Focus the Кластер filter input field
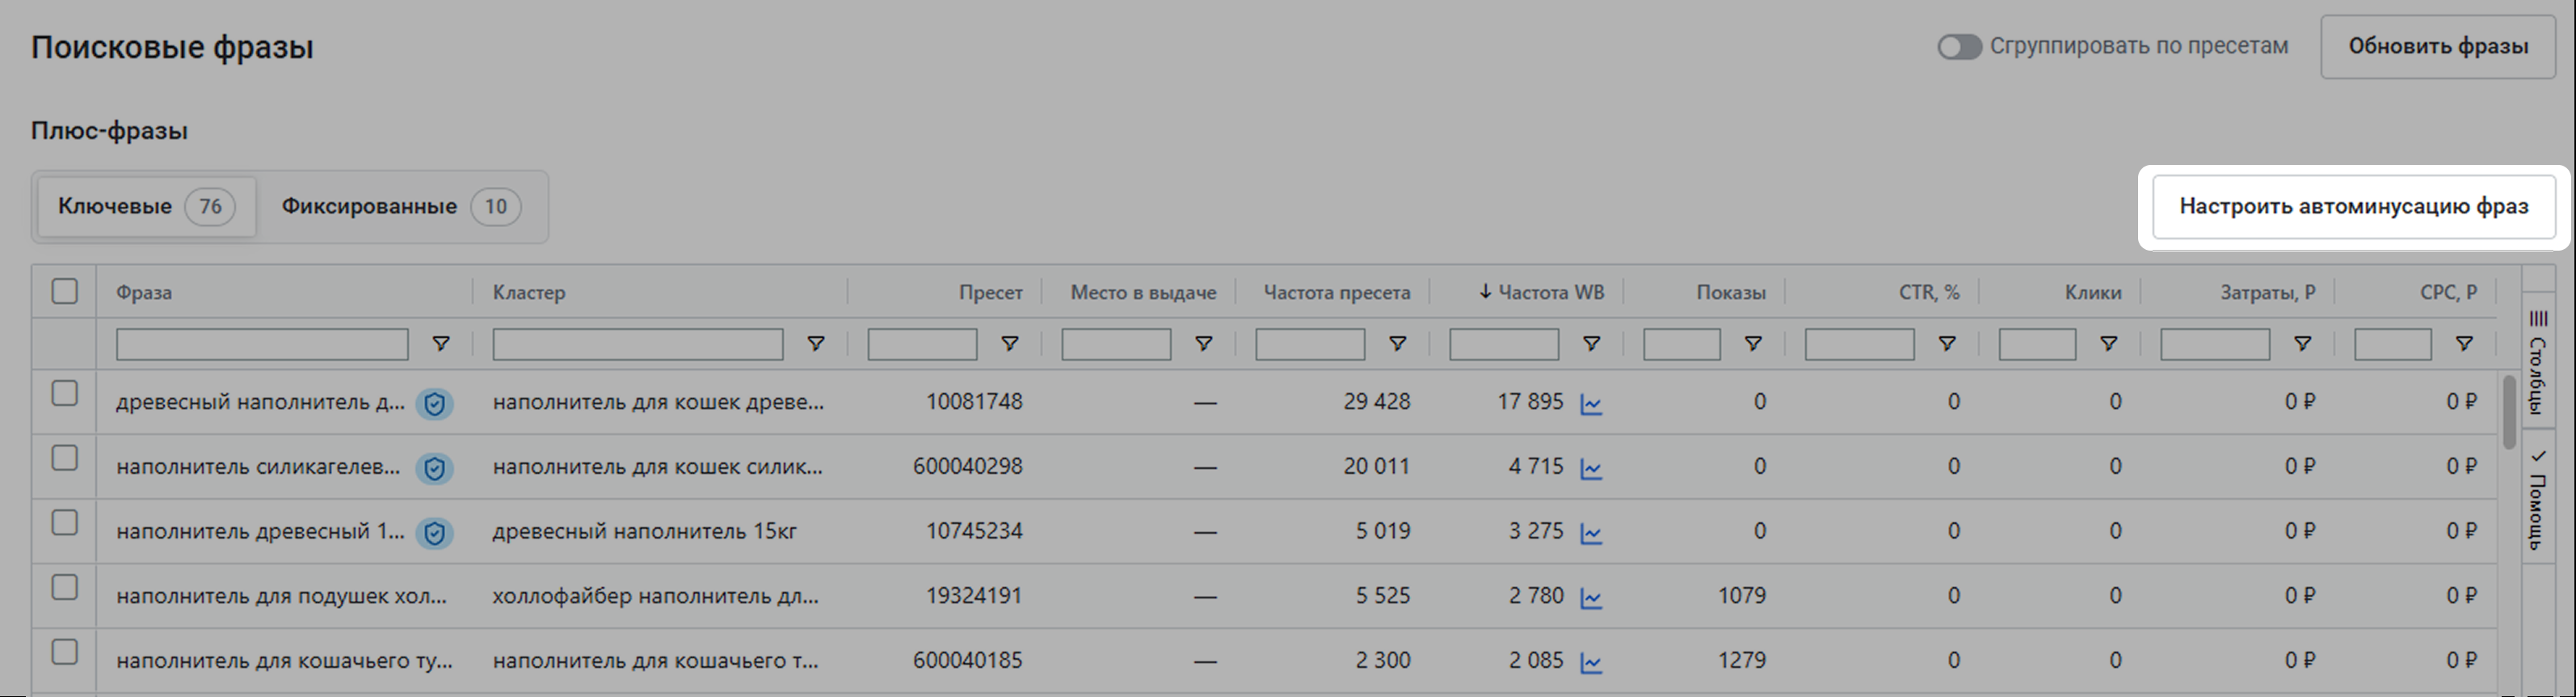The image size is (2576, 697). (x=638, y=344)
